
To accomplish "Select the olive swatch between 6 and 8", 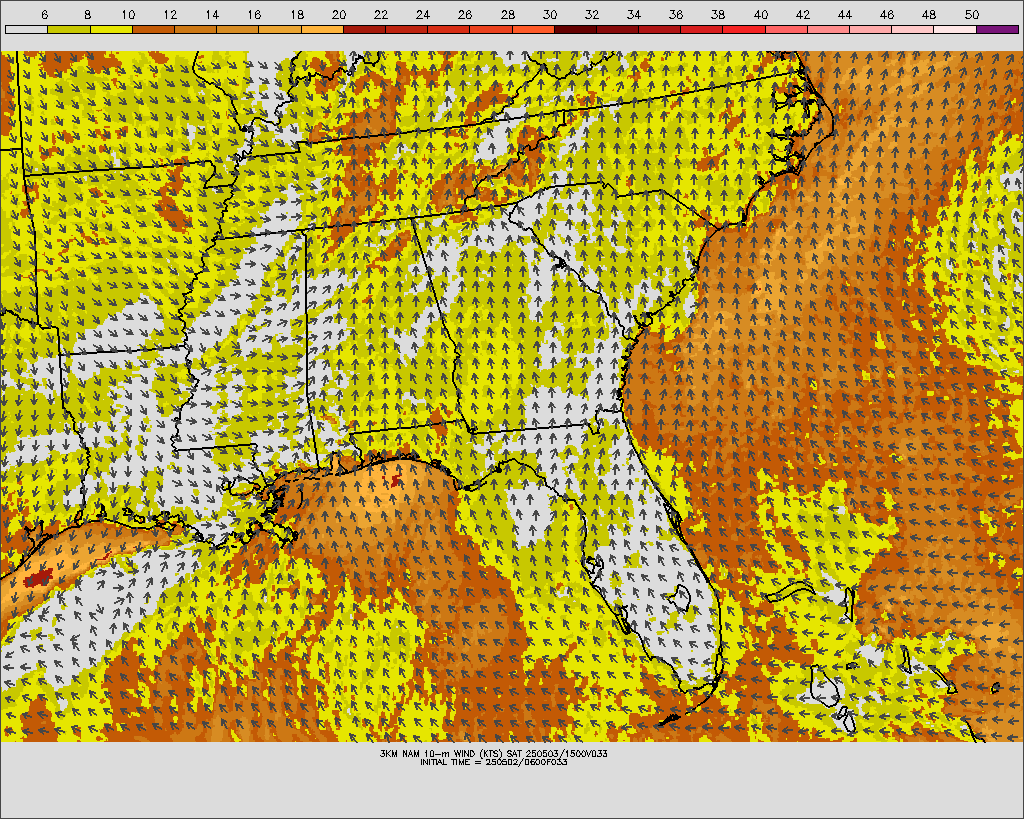I will (69, 29).
